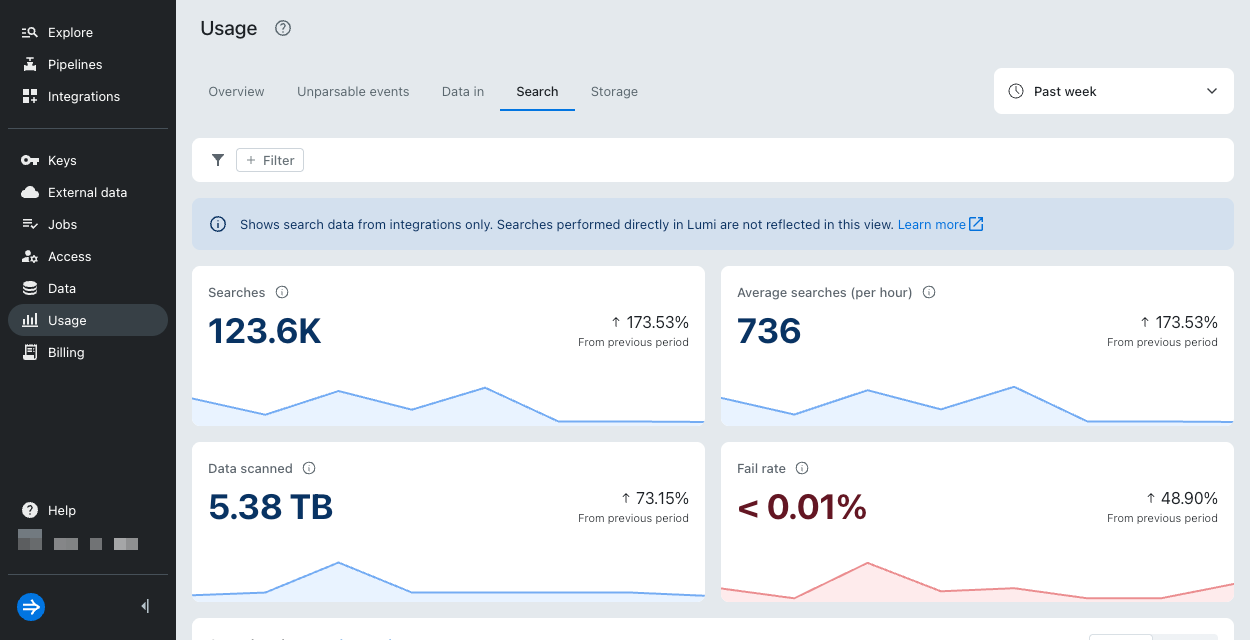Collapse the sidebar with arrow icon
This screenshot has height=640, width=1250.
point(146,606)
